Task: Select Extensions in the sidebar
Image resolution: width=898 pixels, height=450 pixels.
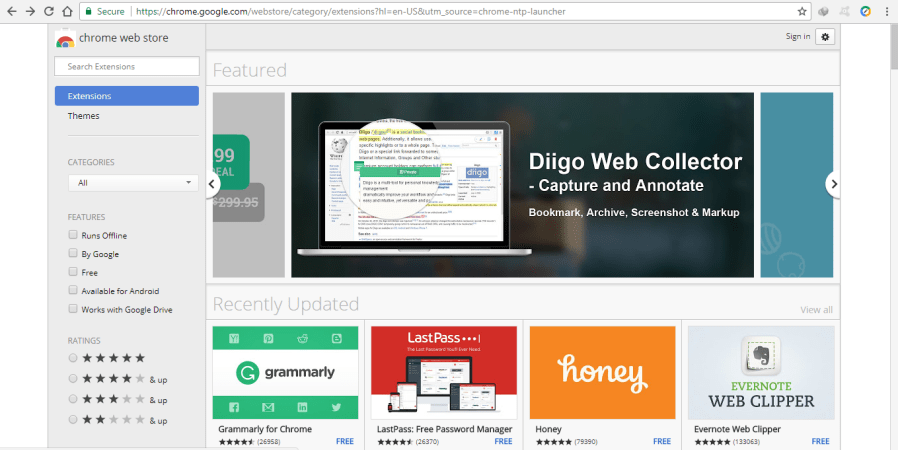Action: coord(127,96)
